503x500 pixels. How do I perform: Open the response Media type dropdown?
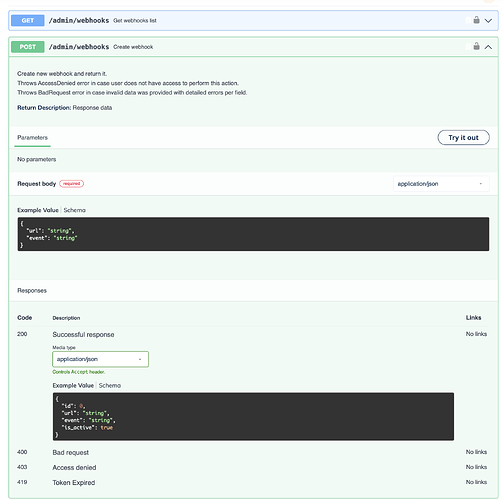coord(100,359)
